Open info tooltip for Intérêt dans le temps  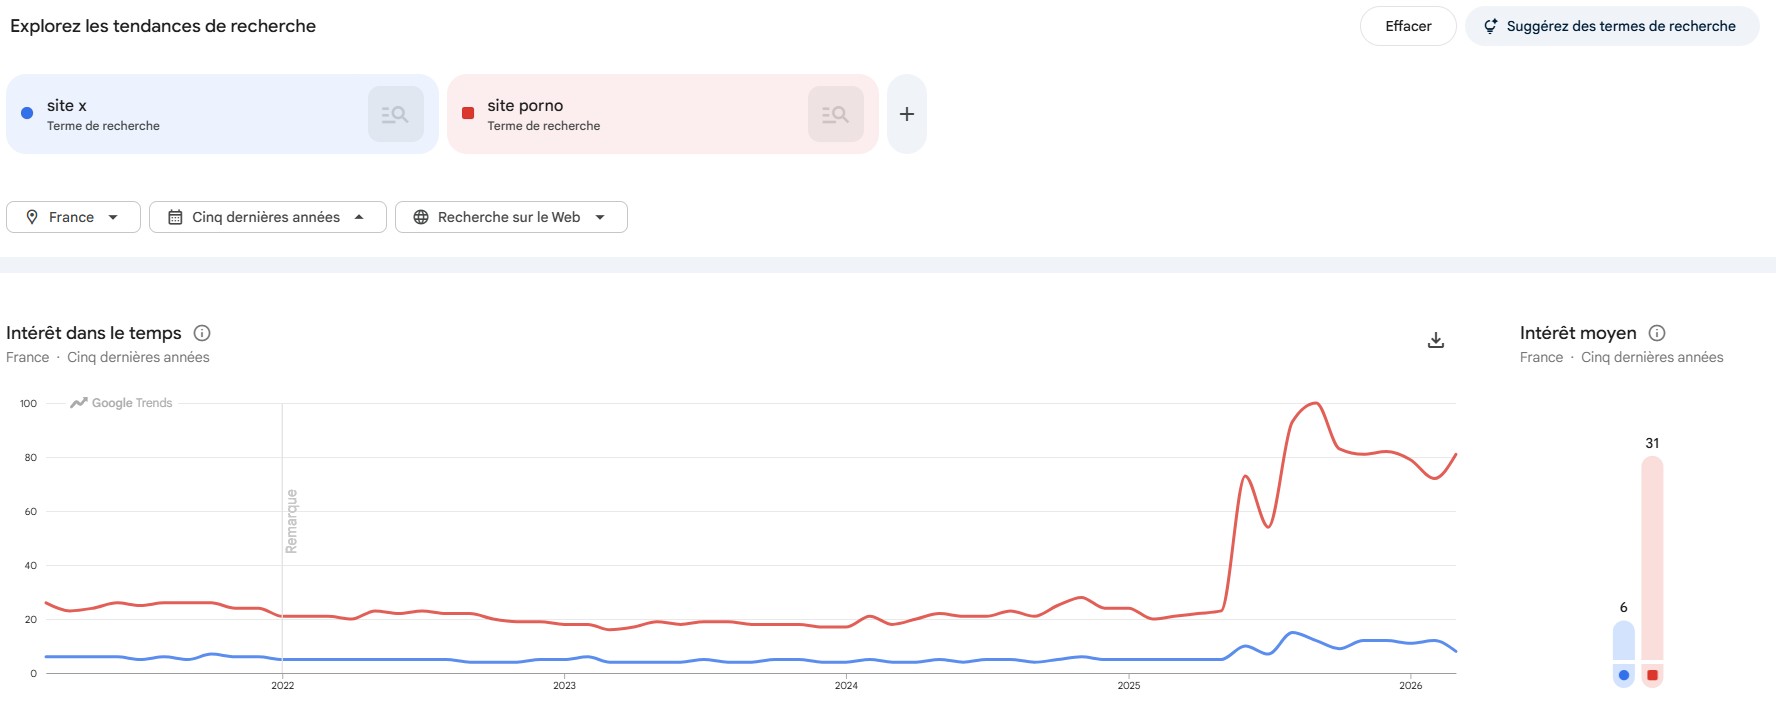(x=202, y=333)
